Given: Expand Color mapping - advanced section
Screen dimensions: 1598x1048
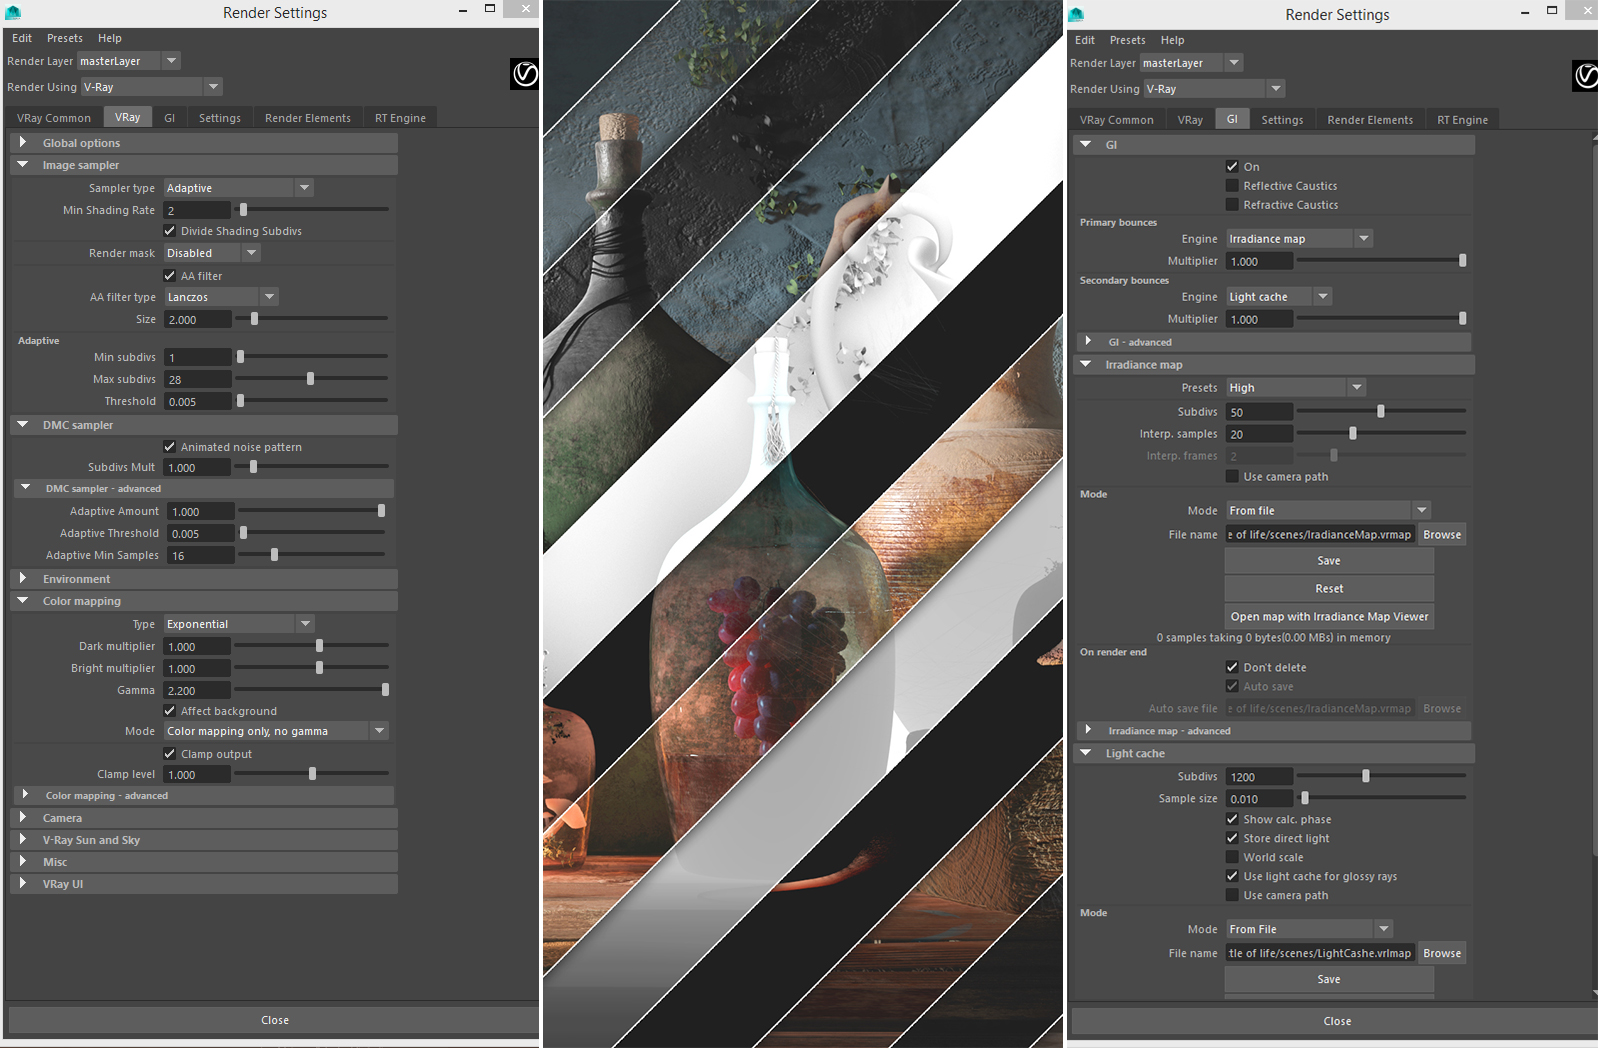Looking at the screenshot, I should click(204, 796).
